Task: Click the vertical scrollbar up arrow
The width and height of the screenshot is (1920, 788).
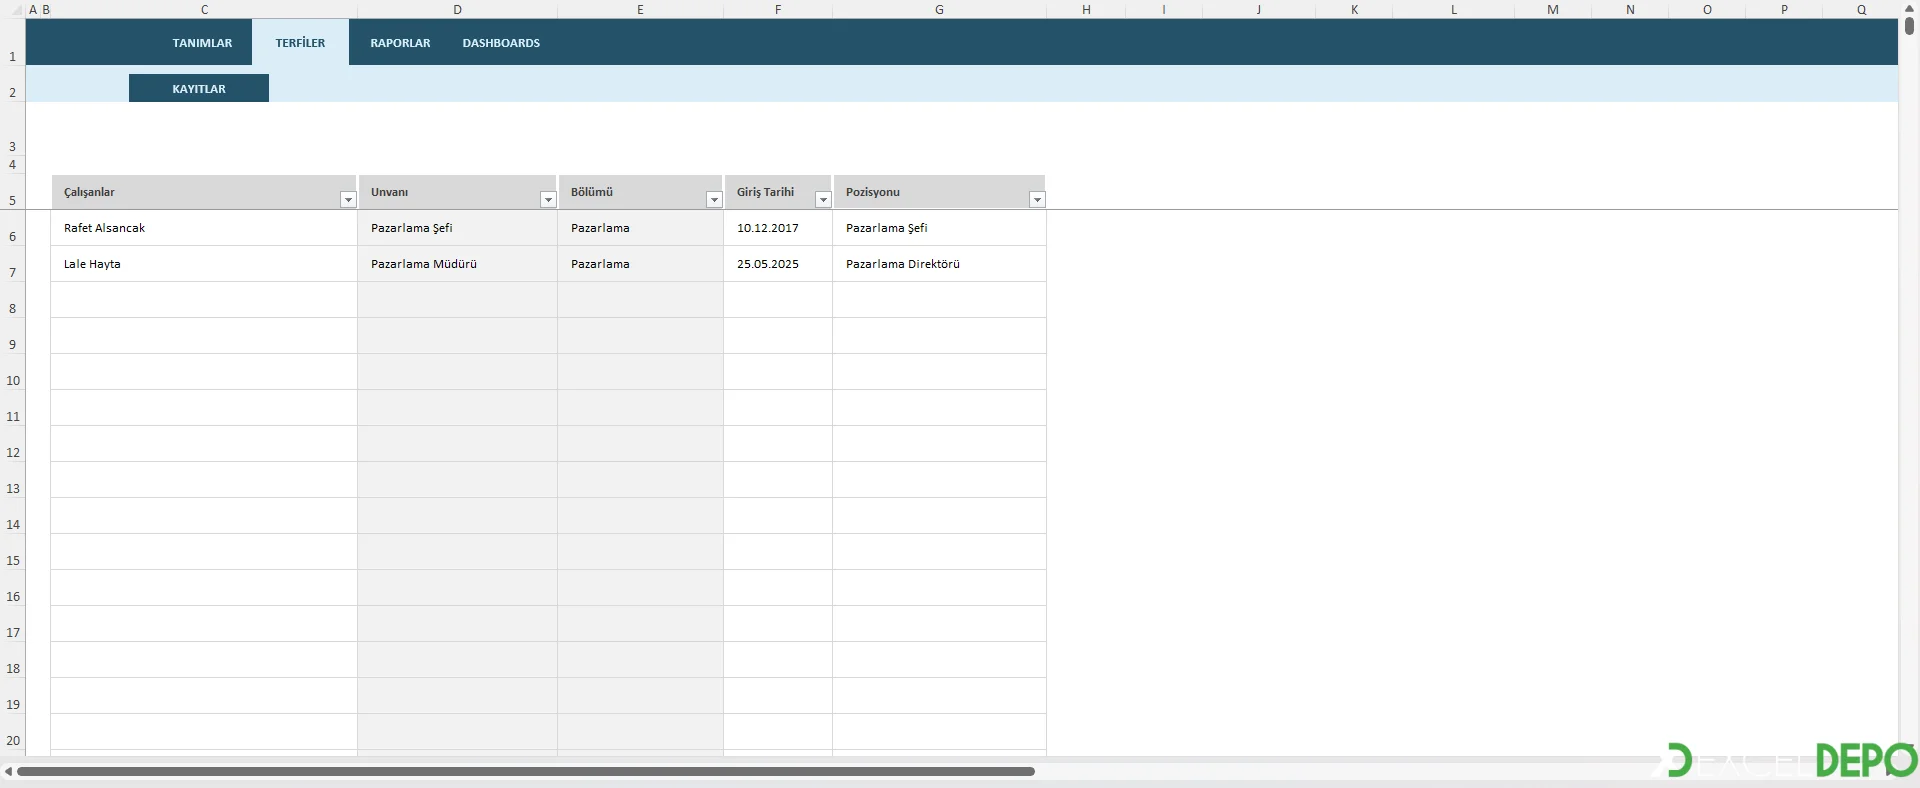Action: click(x=1909, y=8)
